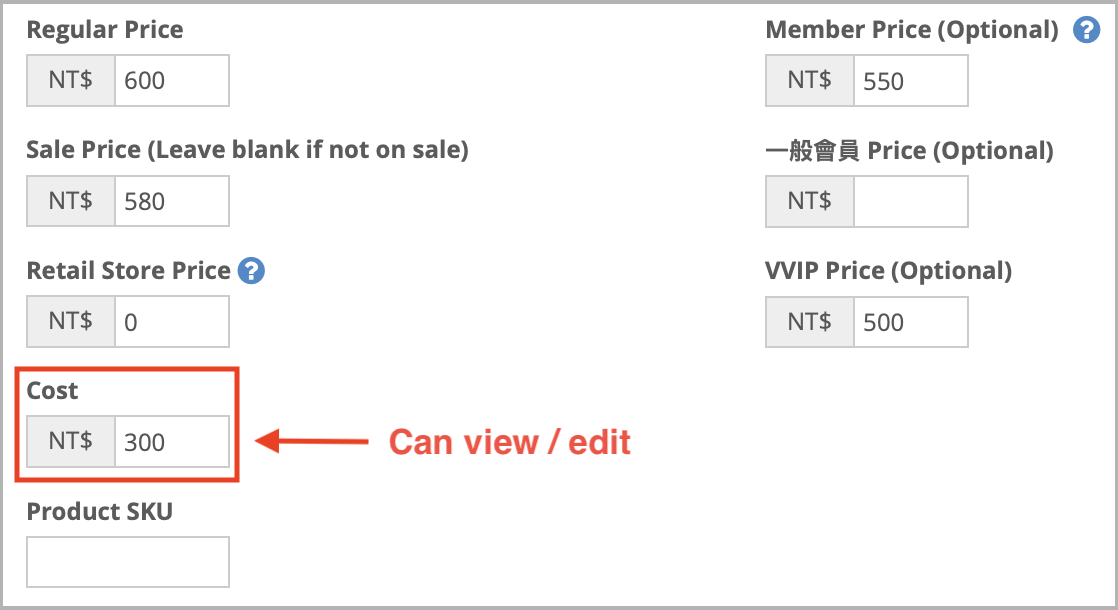The image size is (1118, 610).
Task: Select the Cost field showing 300
Action: (172, 442)
